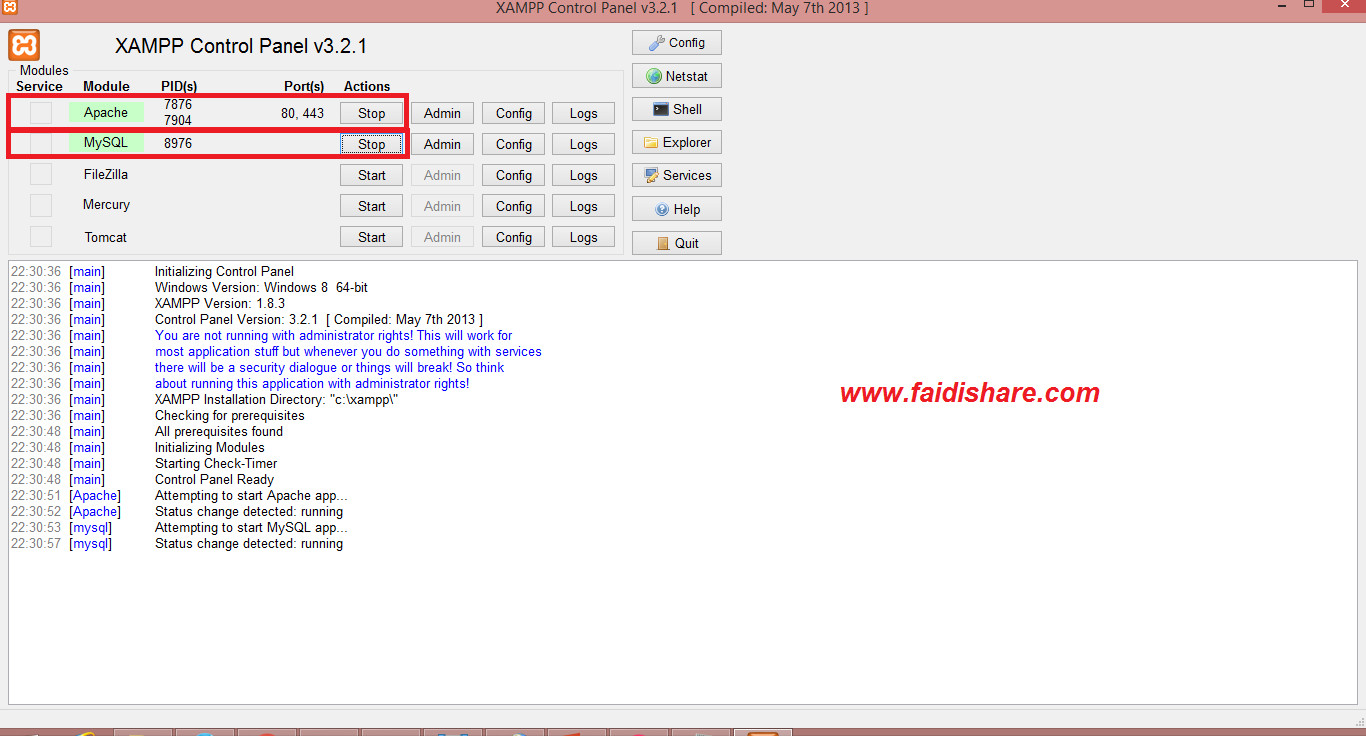The image size is (1366, 736).
Task: Click the Mercury module name
Action: tap(106, 204)
